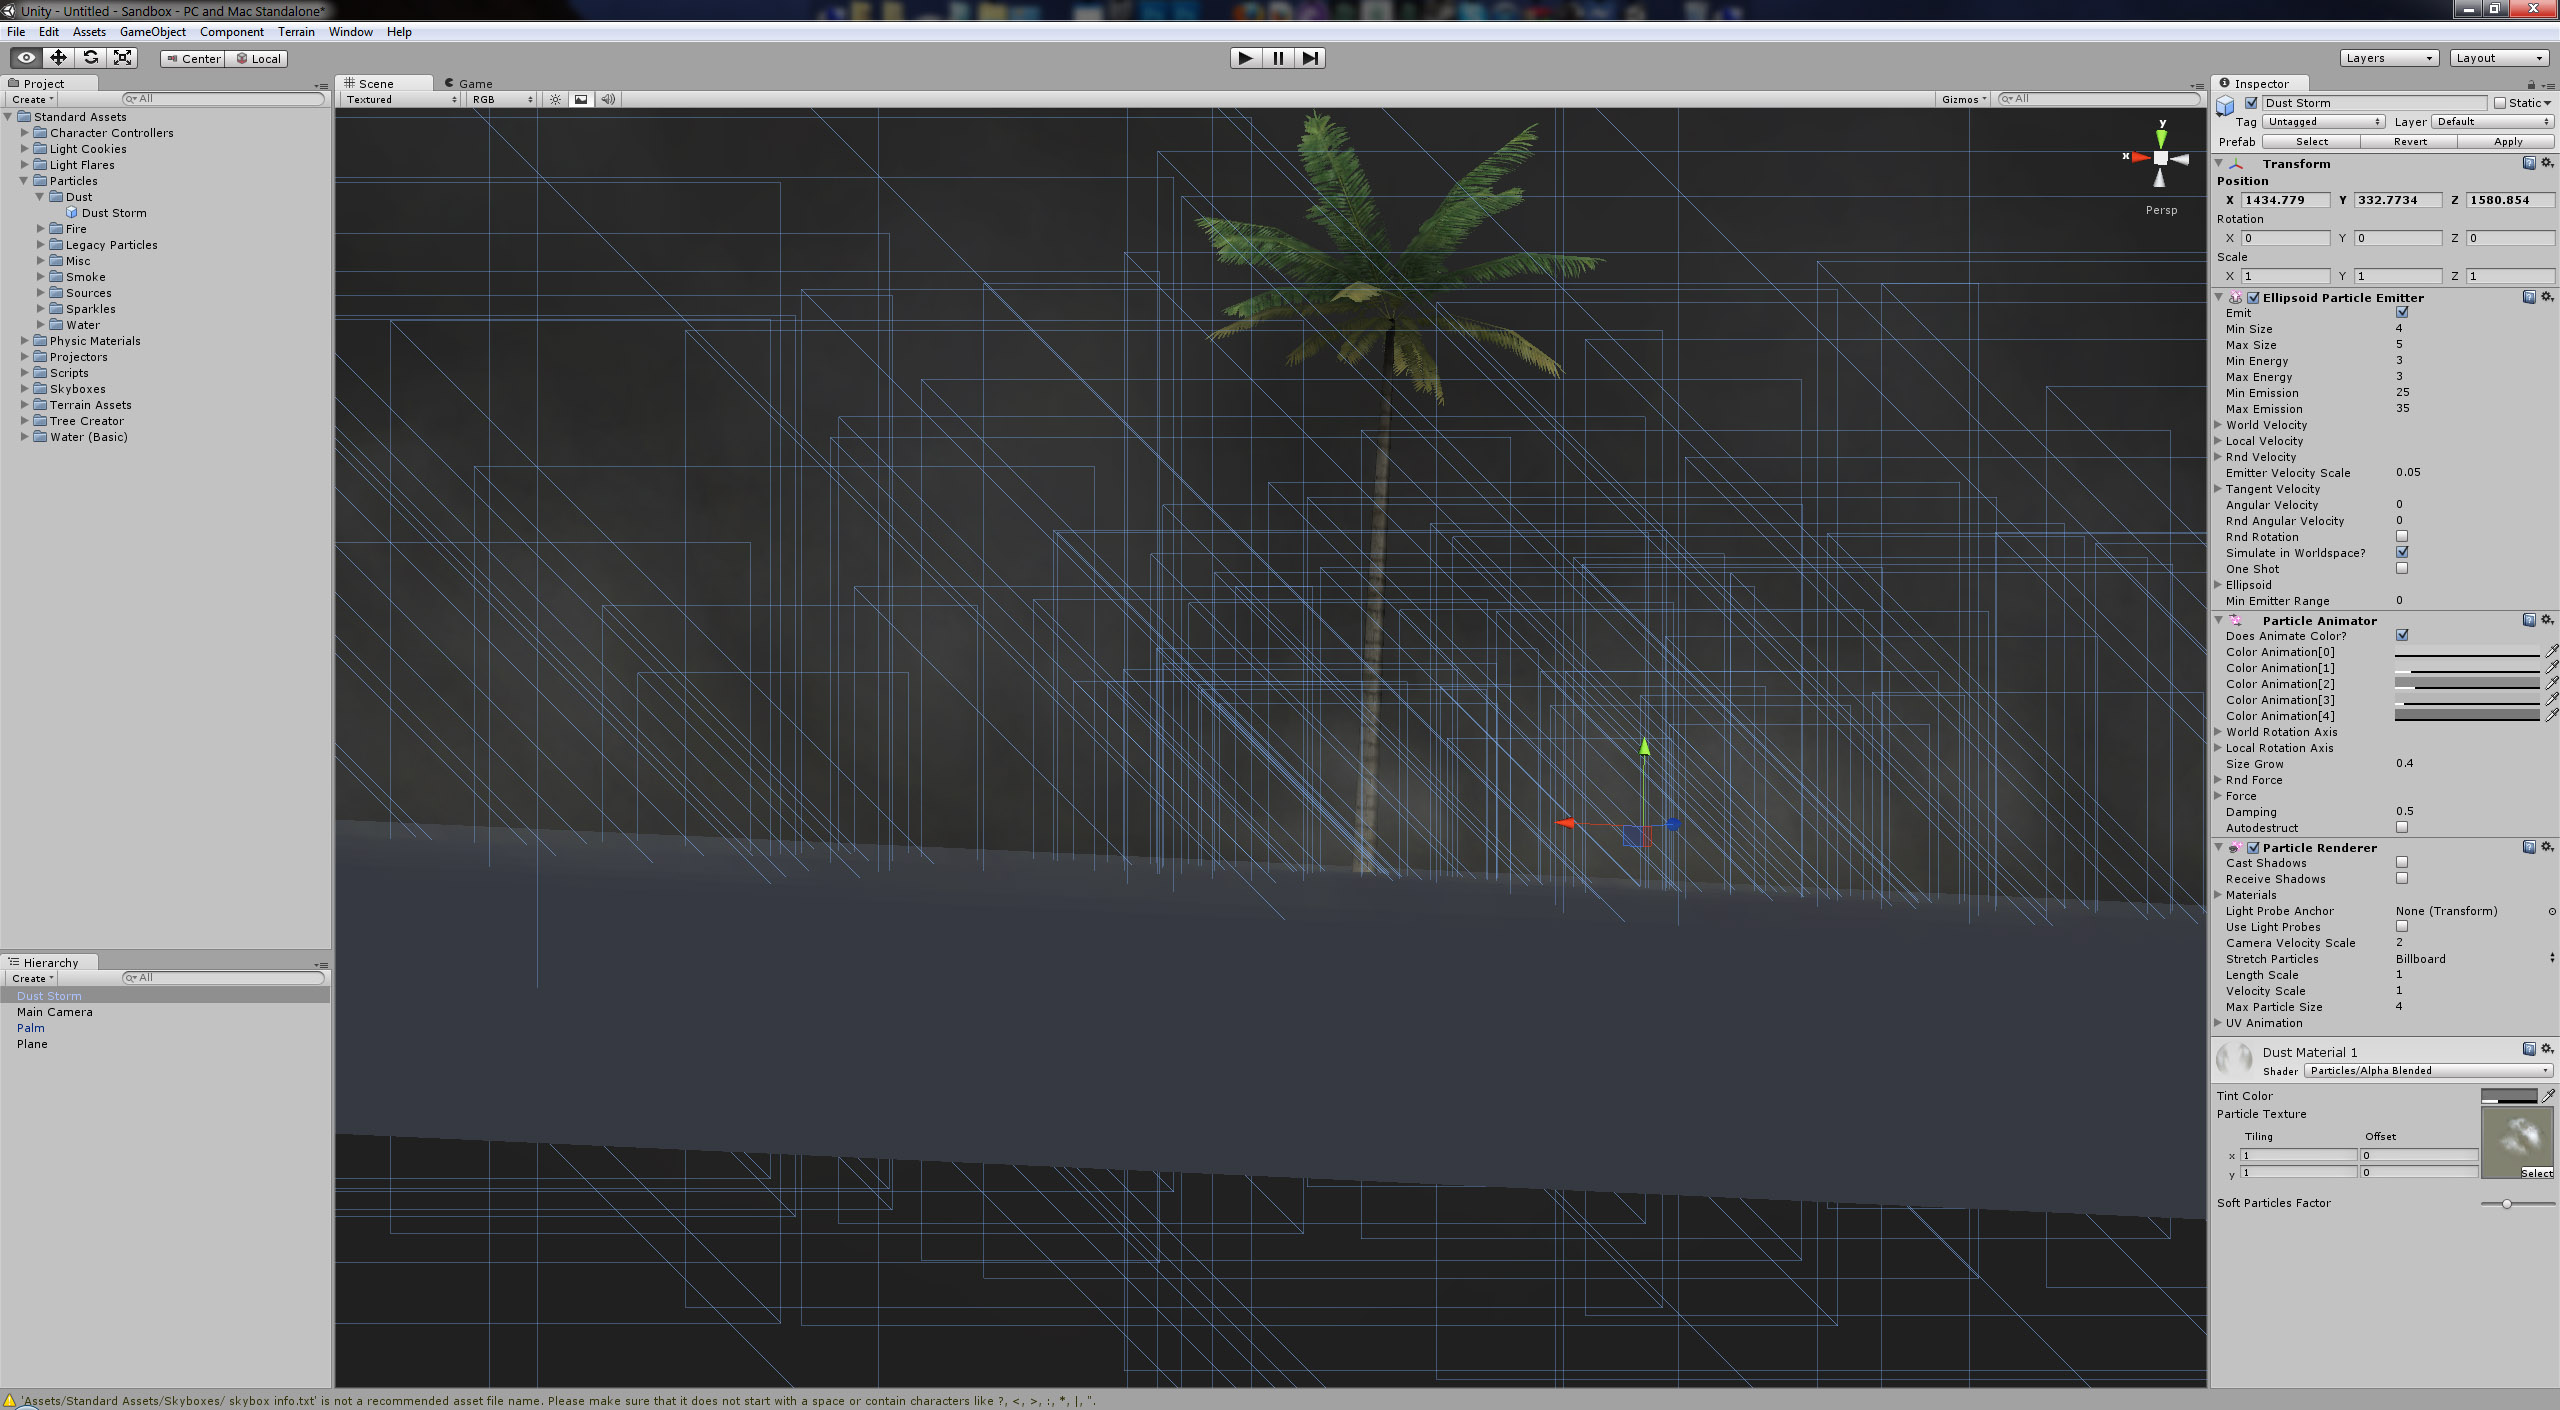Collapse the Particles folder
The width and height of the screenshot is (2560, 1410).
(24, 181)
